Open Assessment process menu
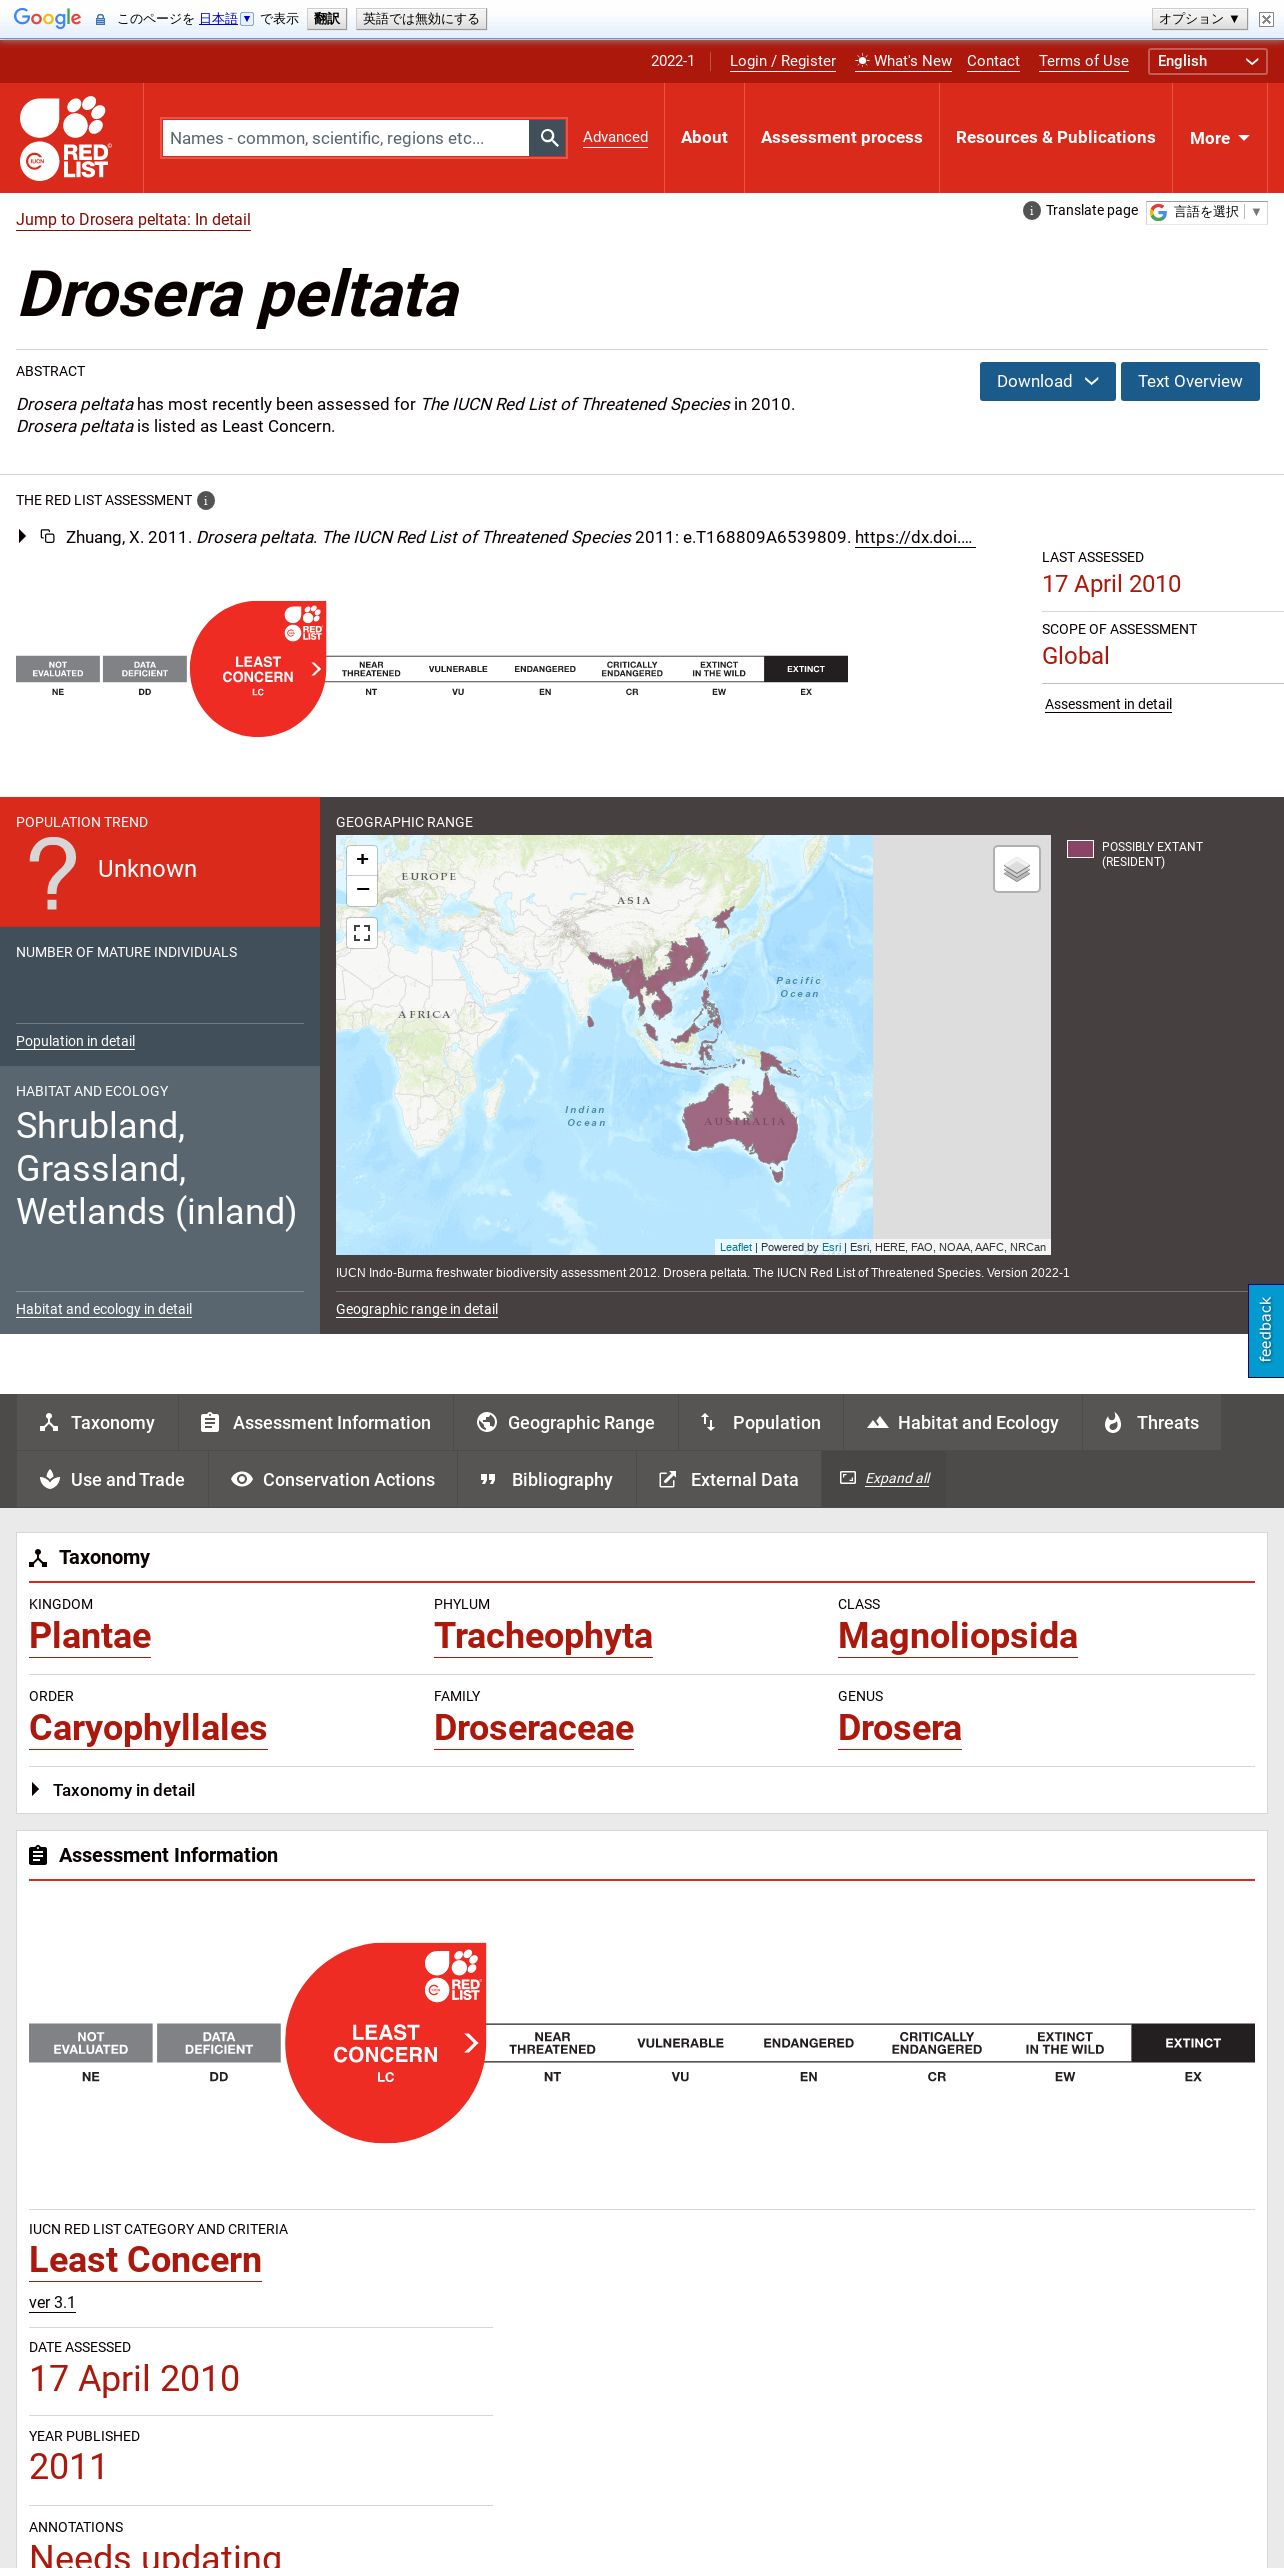 click(841, 138)
